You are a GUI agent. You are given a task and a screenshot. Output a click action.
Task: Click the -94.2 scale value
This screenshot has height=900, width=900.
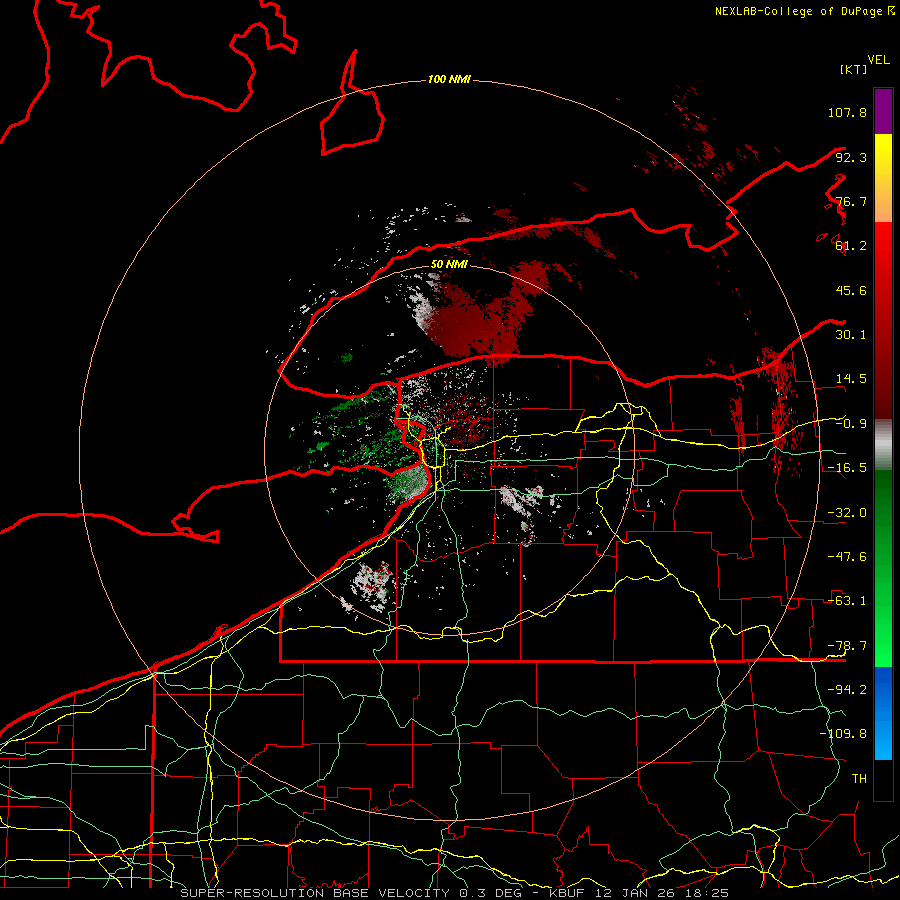pos(847,689)
